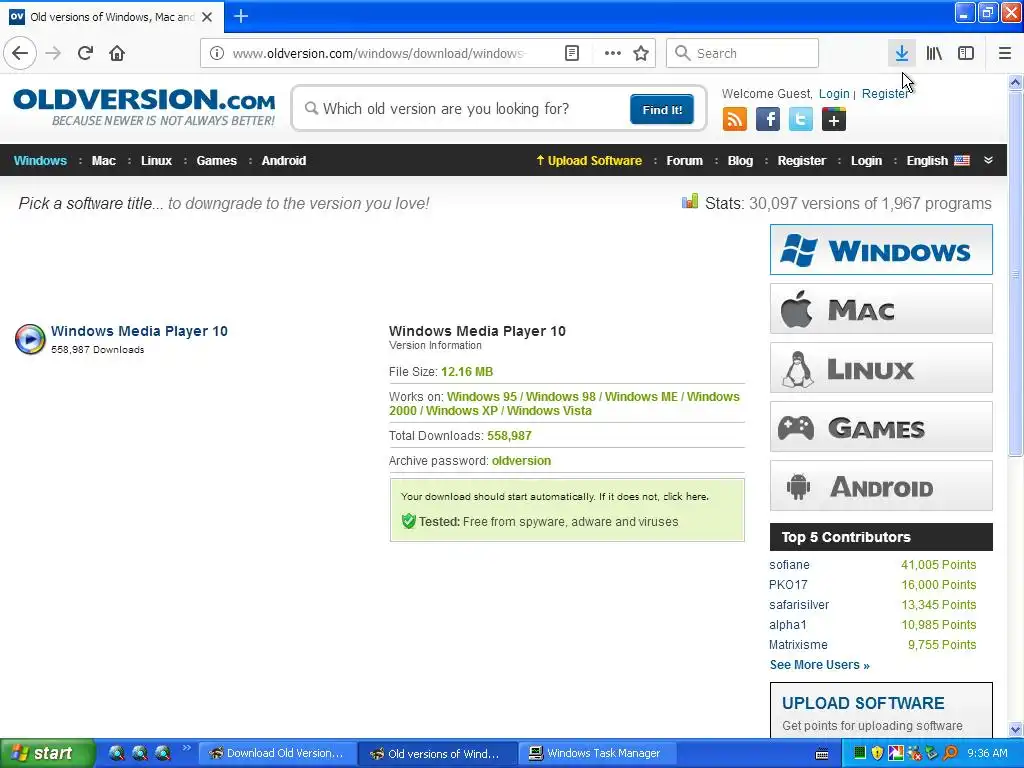
Task: Open a new tab with plus button
Action: pyautogui.click(x=241, y=16)
